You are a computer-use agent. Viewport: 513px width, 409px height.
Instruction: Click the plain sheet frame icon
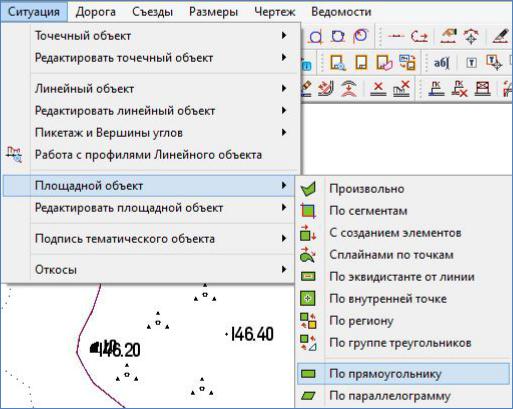coord(361,62)
